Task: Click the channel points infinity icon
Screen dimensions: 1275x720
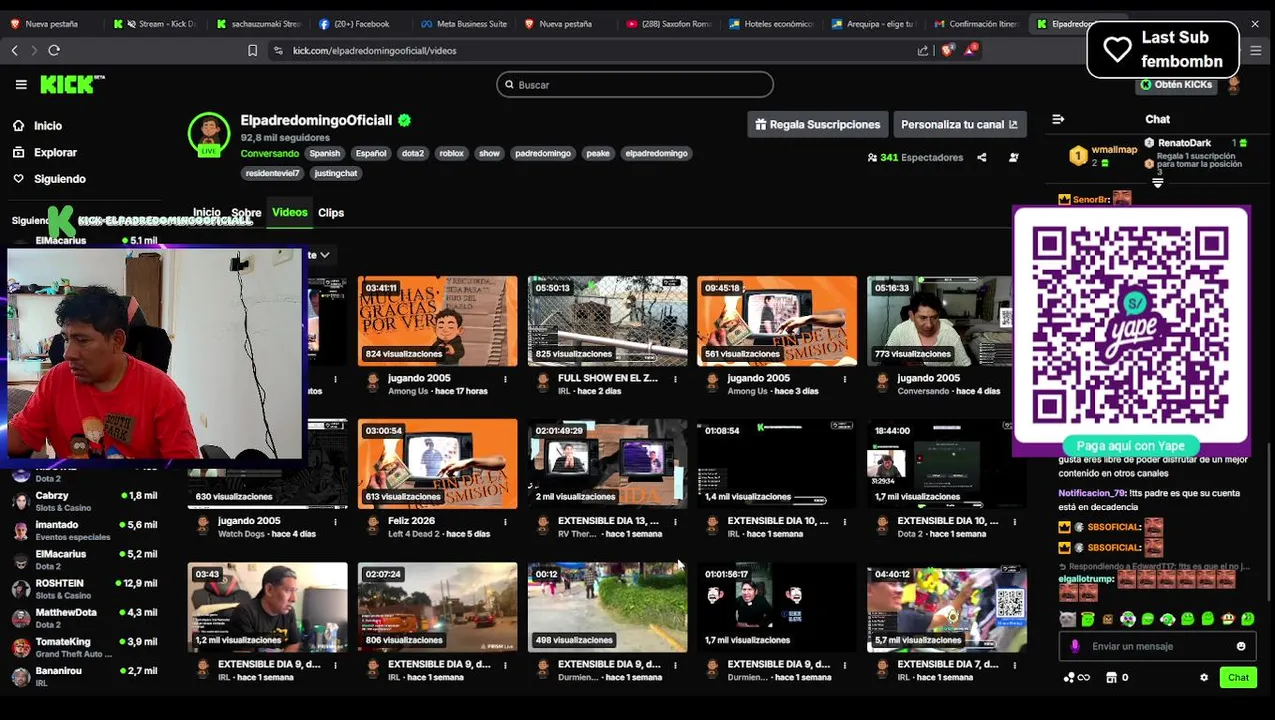Action: point(1076,678)
